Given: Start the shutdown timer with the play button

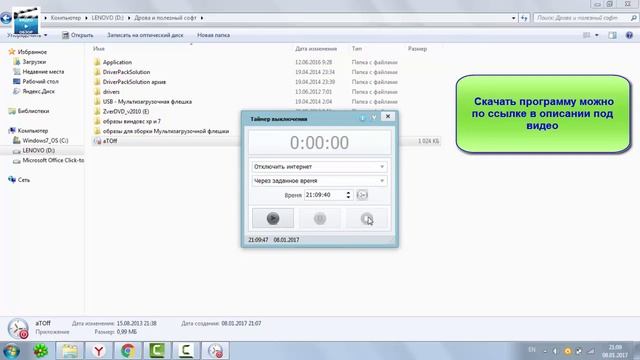Looking at the screenshot, I should 273,218.
